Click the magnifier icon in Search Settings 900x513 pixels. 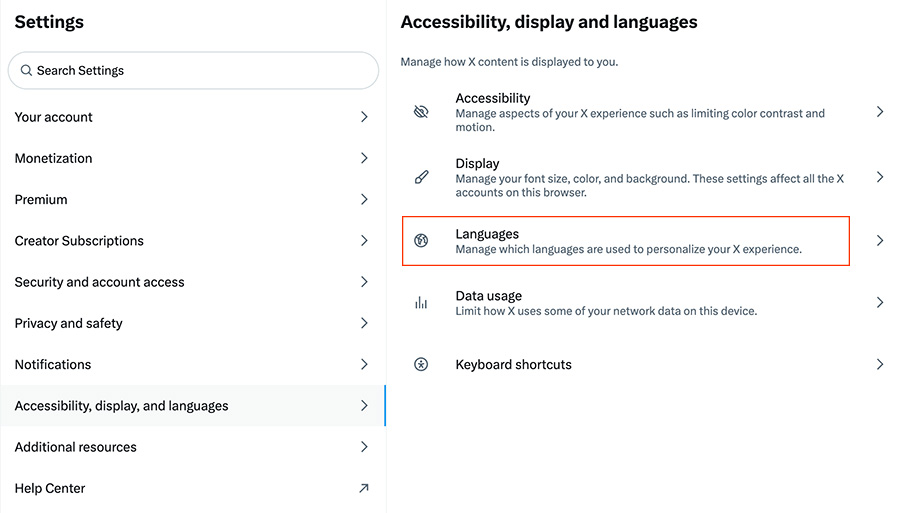pyautogui.click(x=26, y=71)
